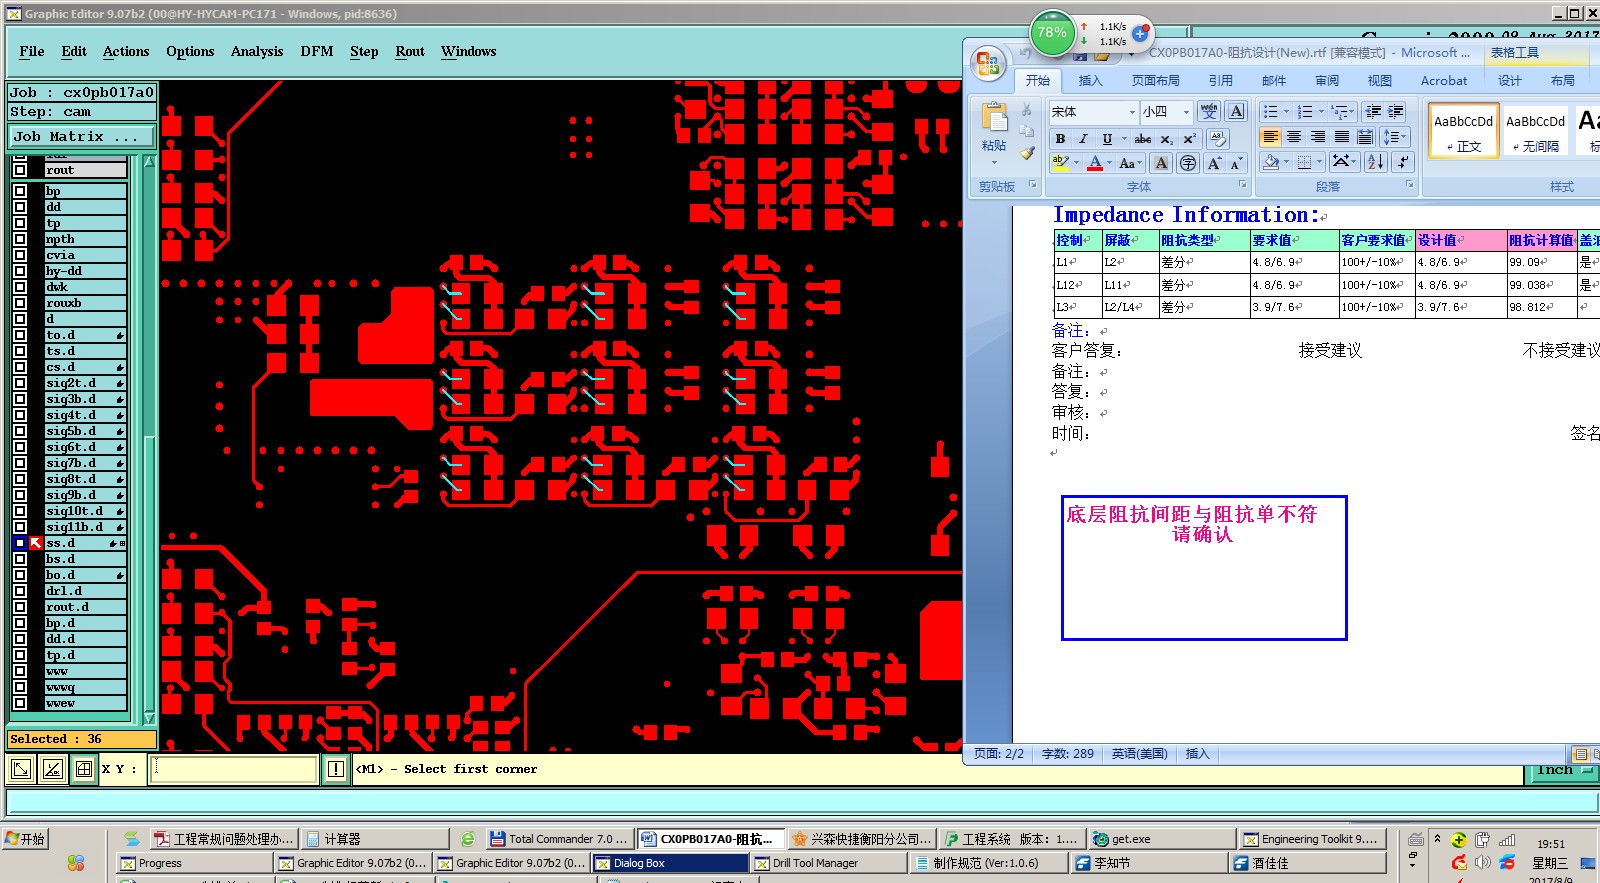The image size is (1600, 883).
Task: Apply strikethrough with the abc icon
Action: [x=1143, y=139]
